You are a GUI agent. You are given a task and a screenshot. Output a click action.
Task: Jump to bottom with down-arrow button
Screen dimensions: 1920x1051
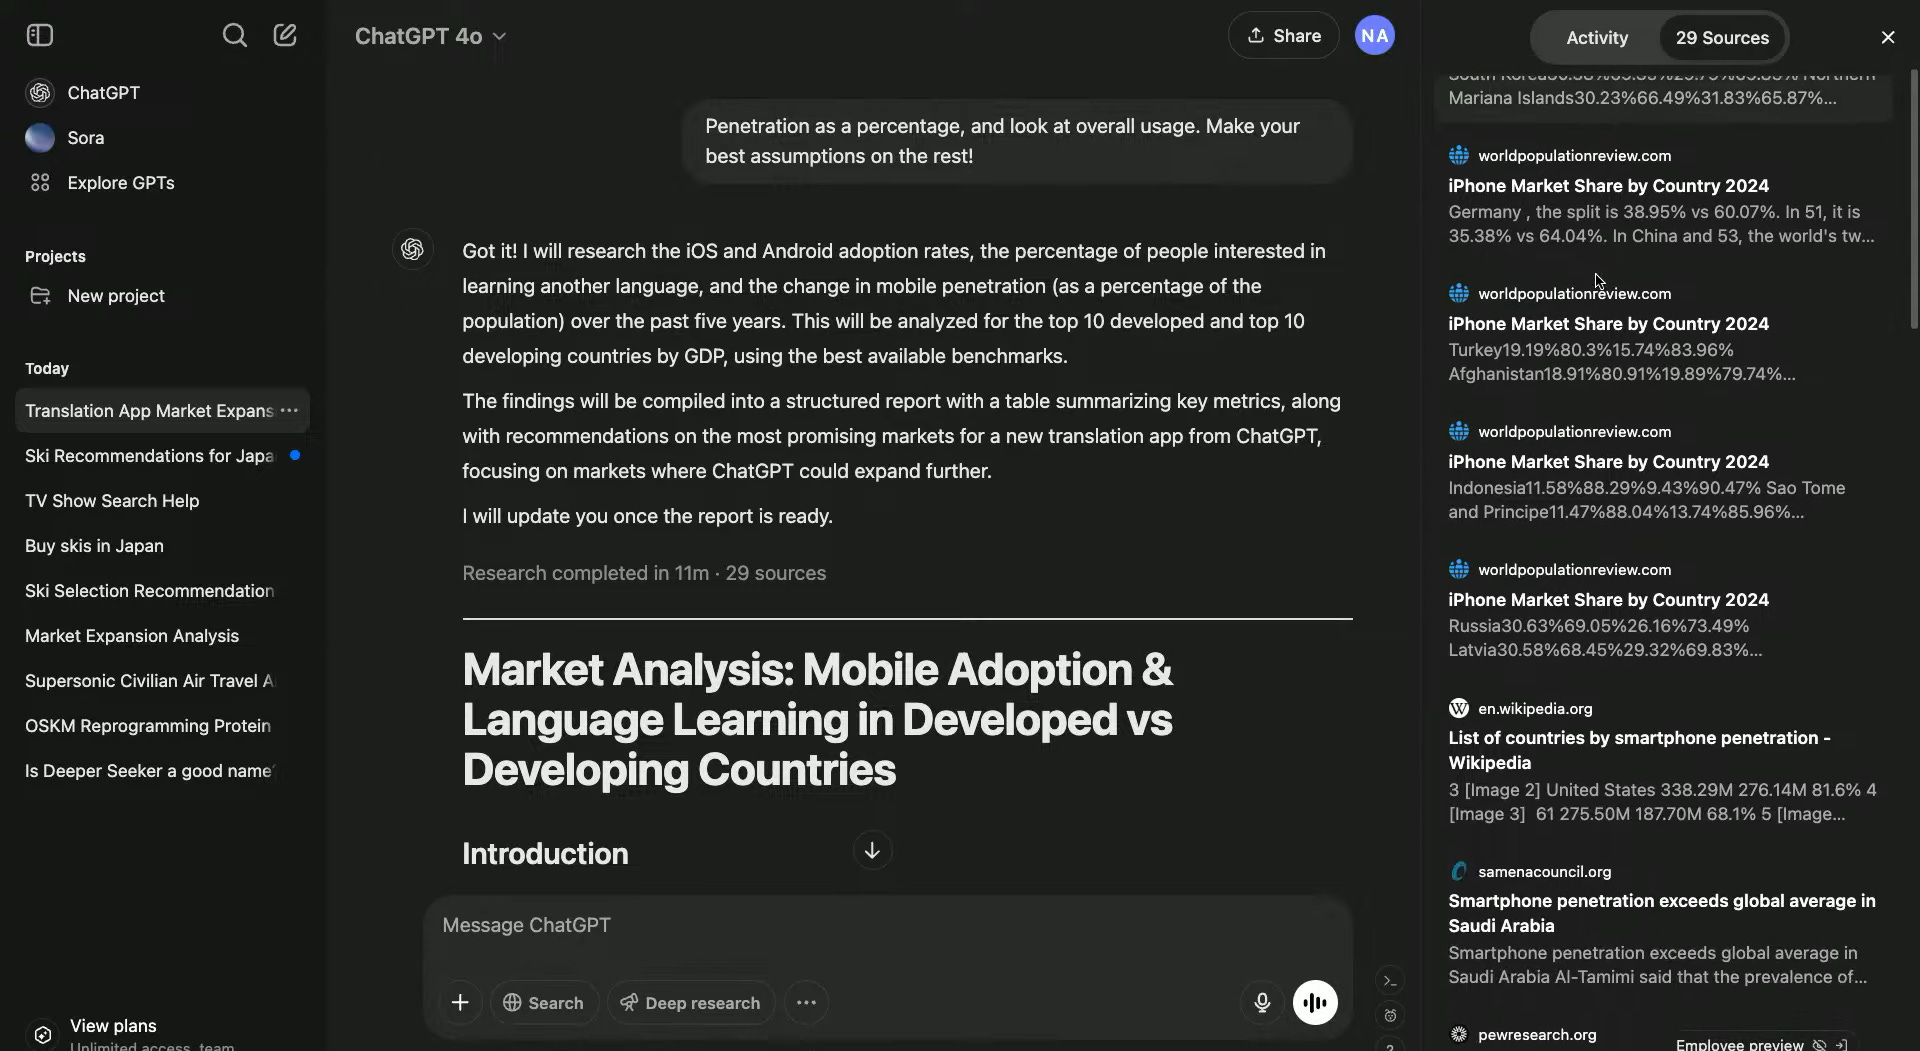[872, 850]
